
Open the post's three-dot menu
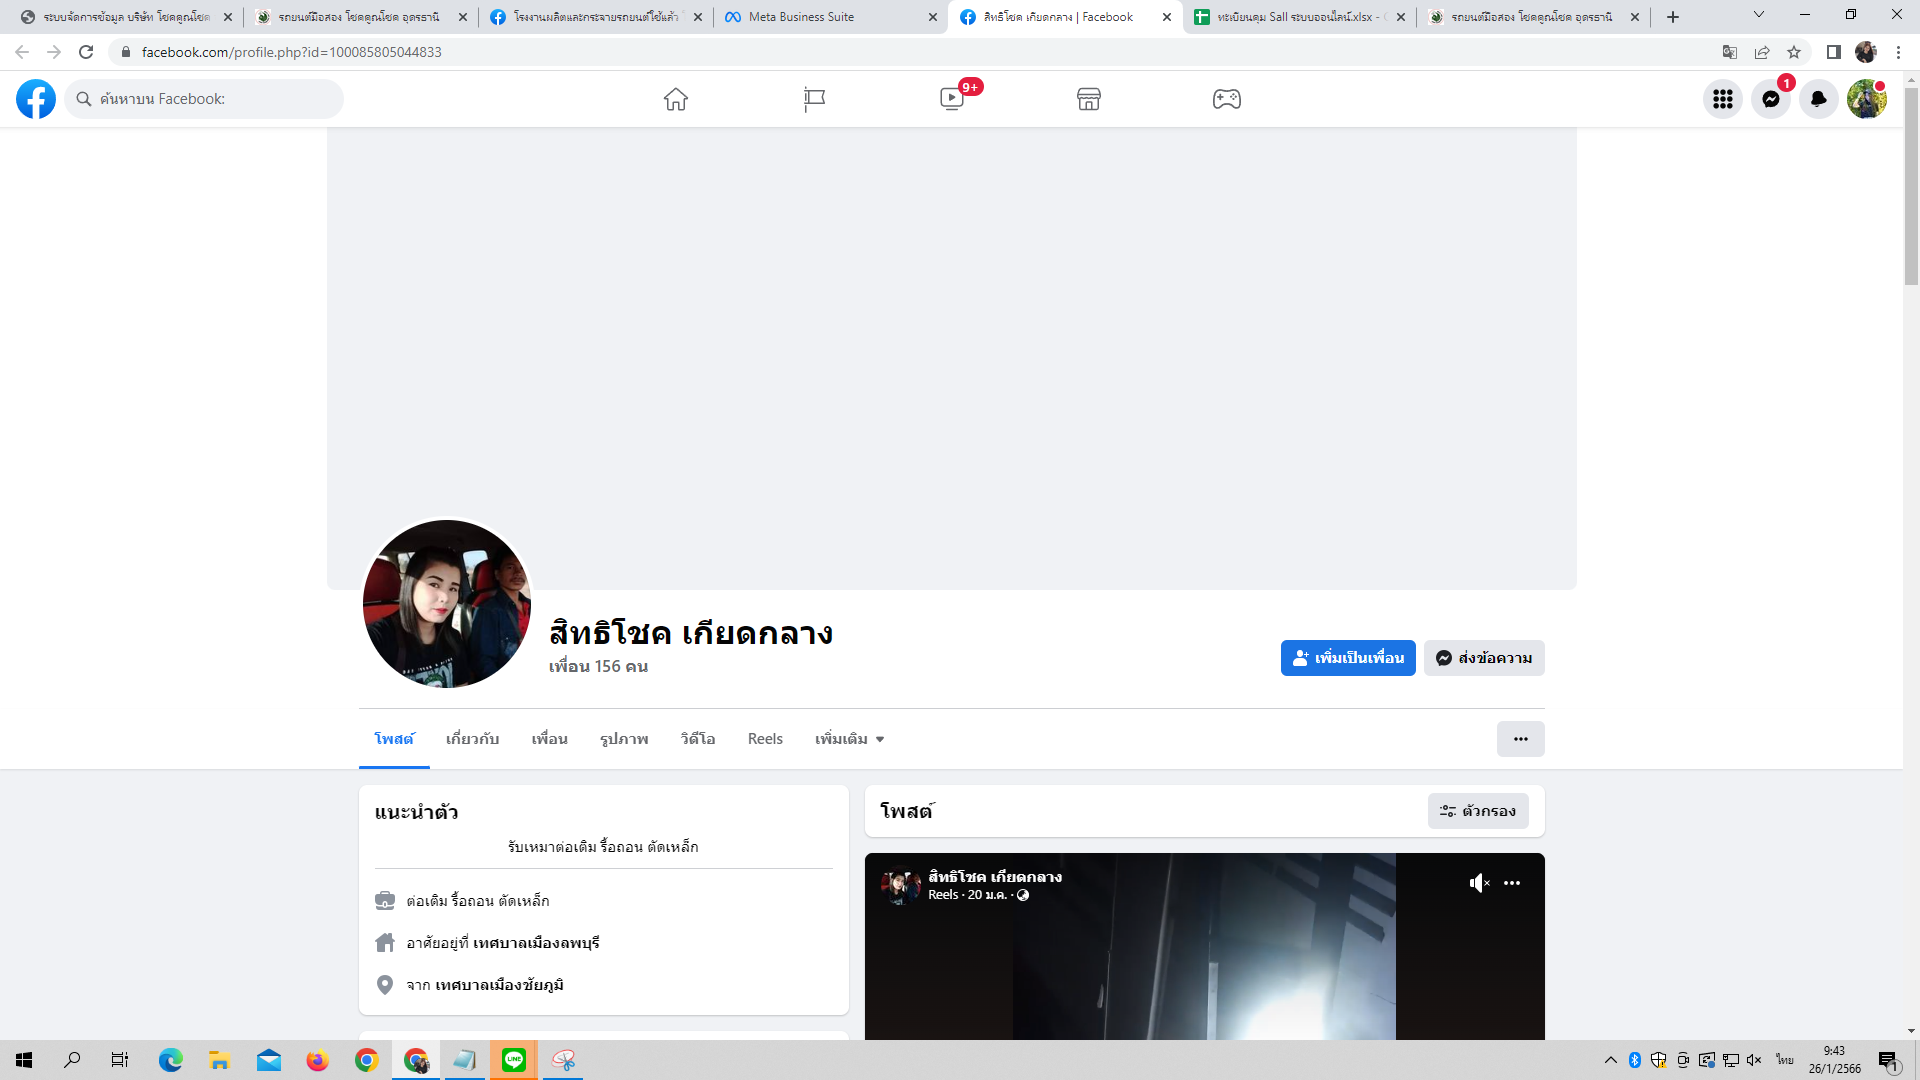pos(1512,883)
